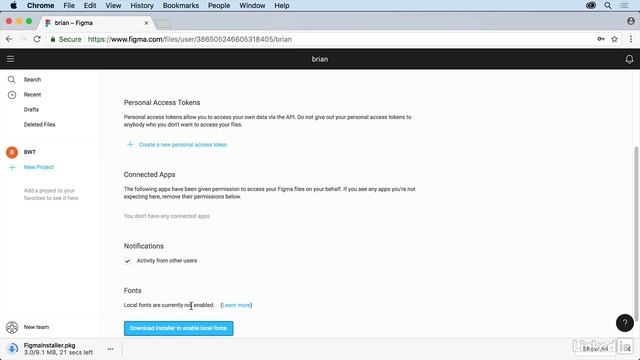Reload the page

pyautogui.click(x=37, y=39)
